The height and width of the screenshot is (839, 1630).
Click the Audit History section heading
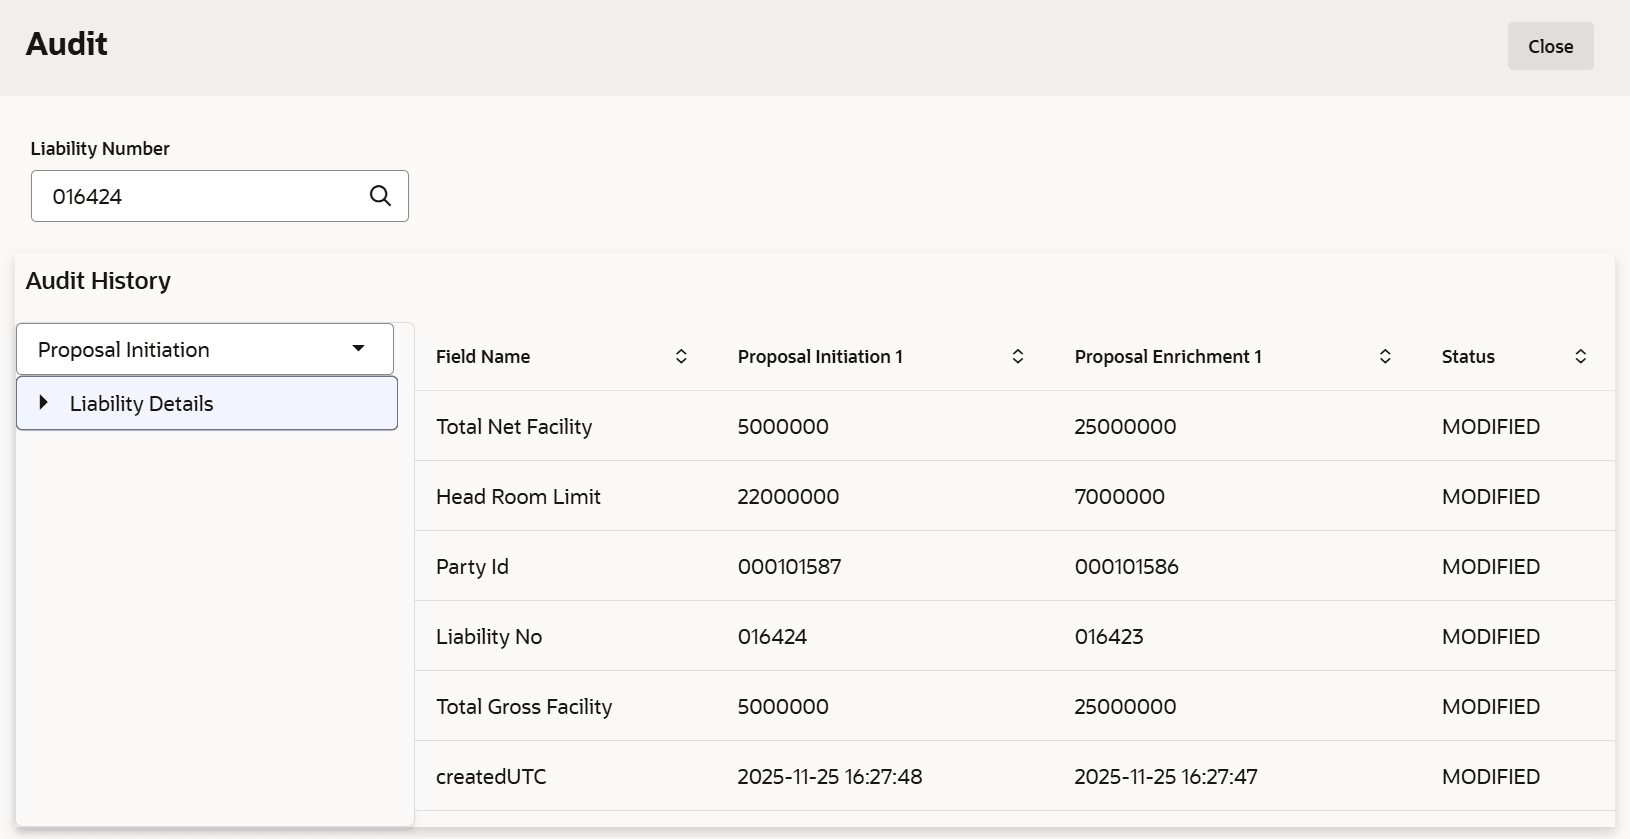click(98, 281)
